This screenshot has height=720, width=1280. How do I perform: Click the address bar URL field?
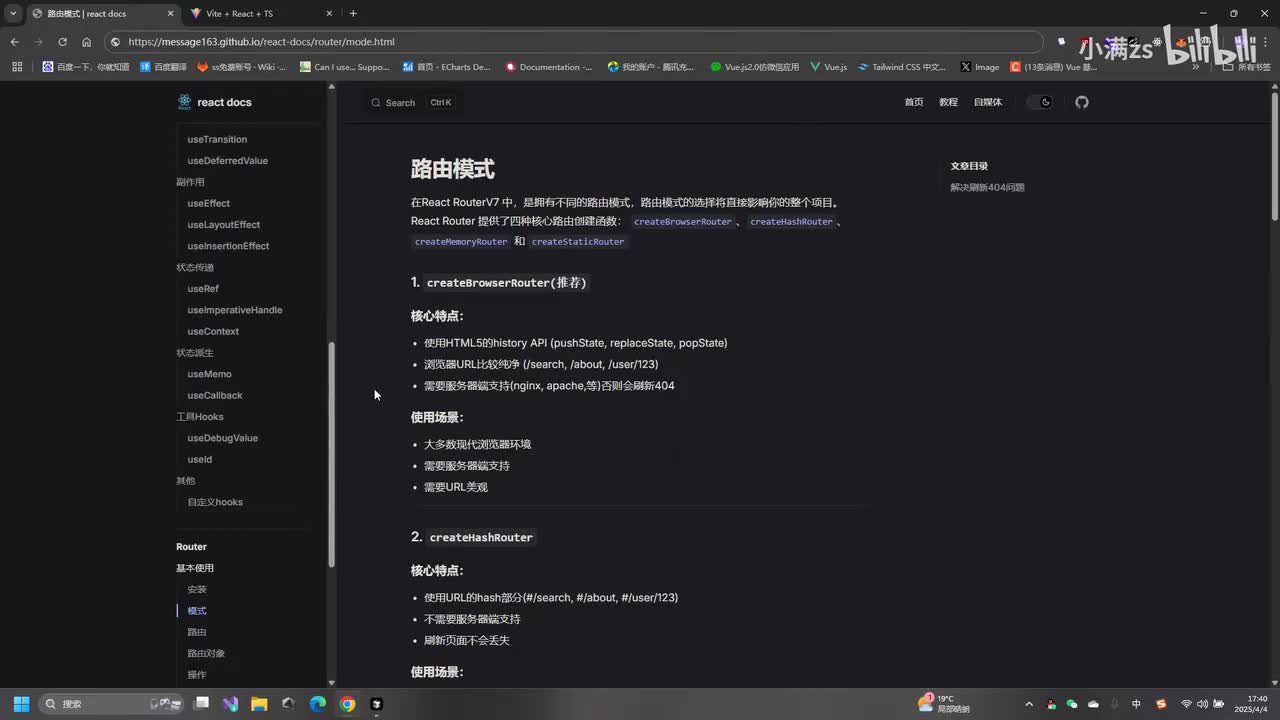(x=575, y=42)
